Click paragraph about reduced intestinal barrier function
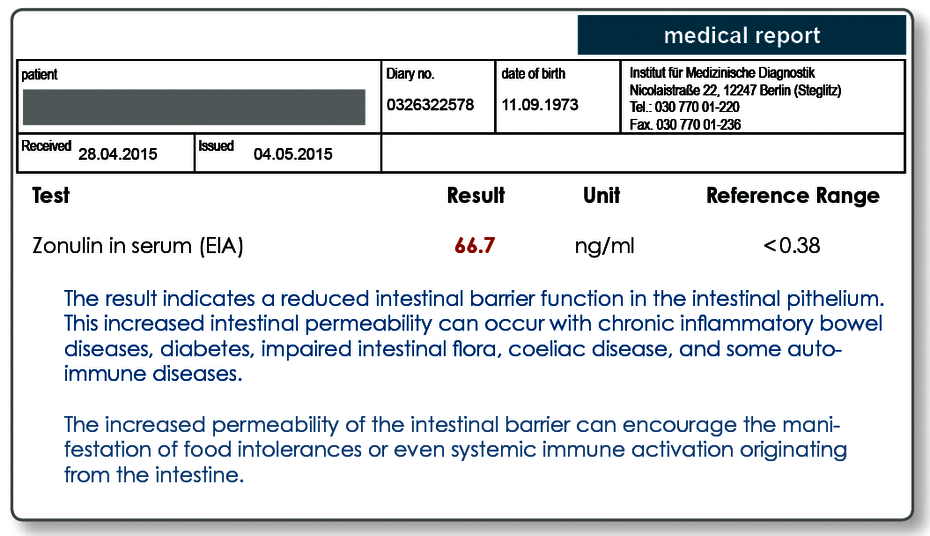 (473, 336)
